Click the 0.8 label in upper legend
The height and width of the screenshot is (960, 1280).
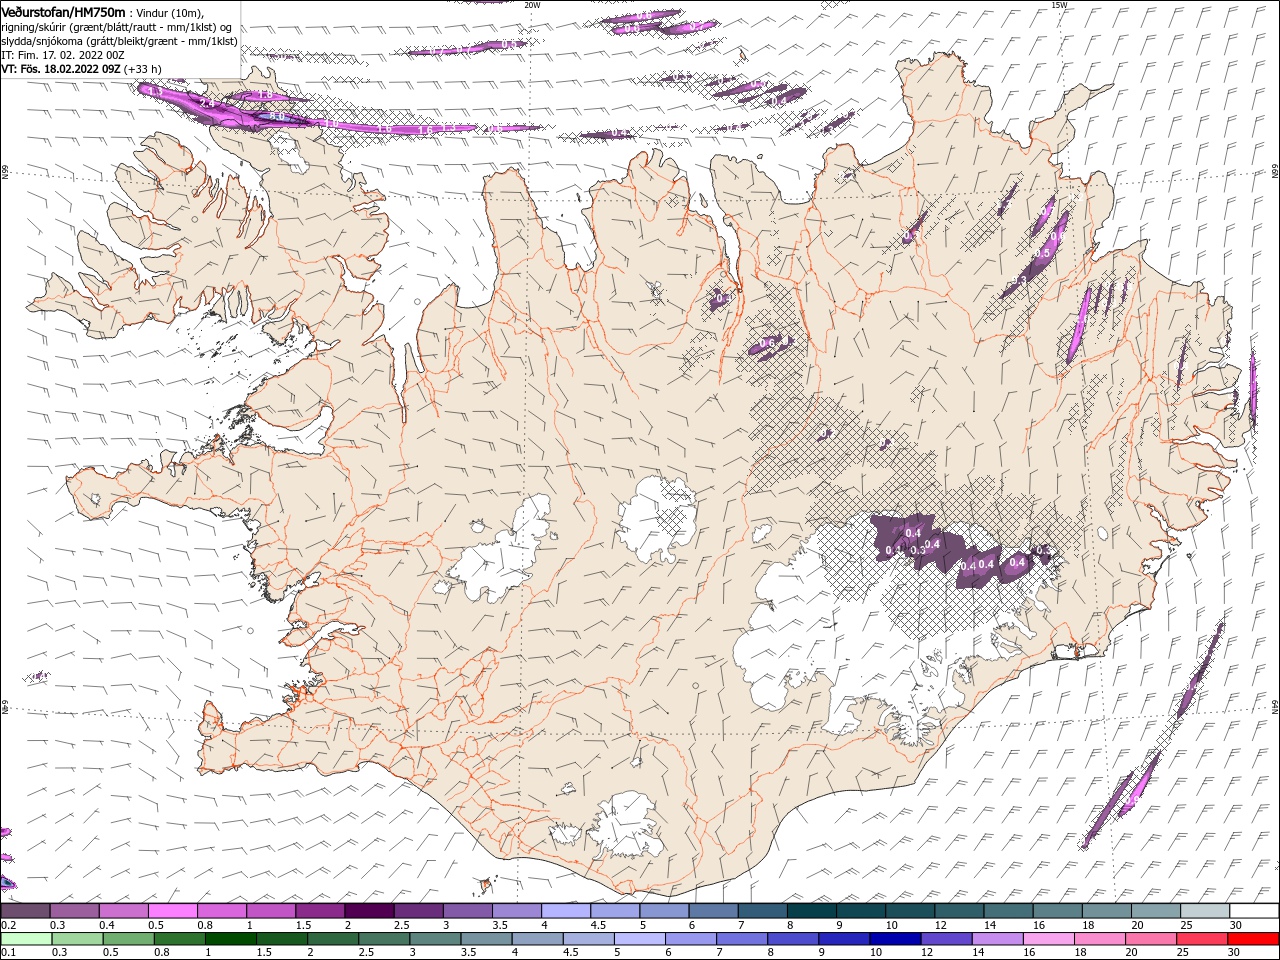205,925
